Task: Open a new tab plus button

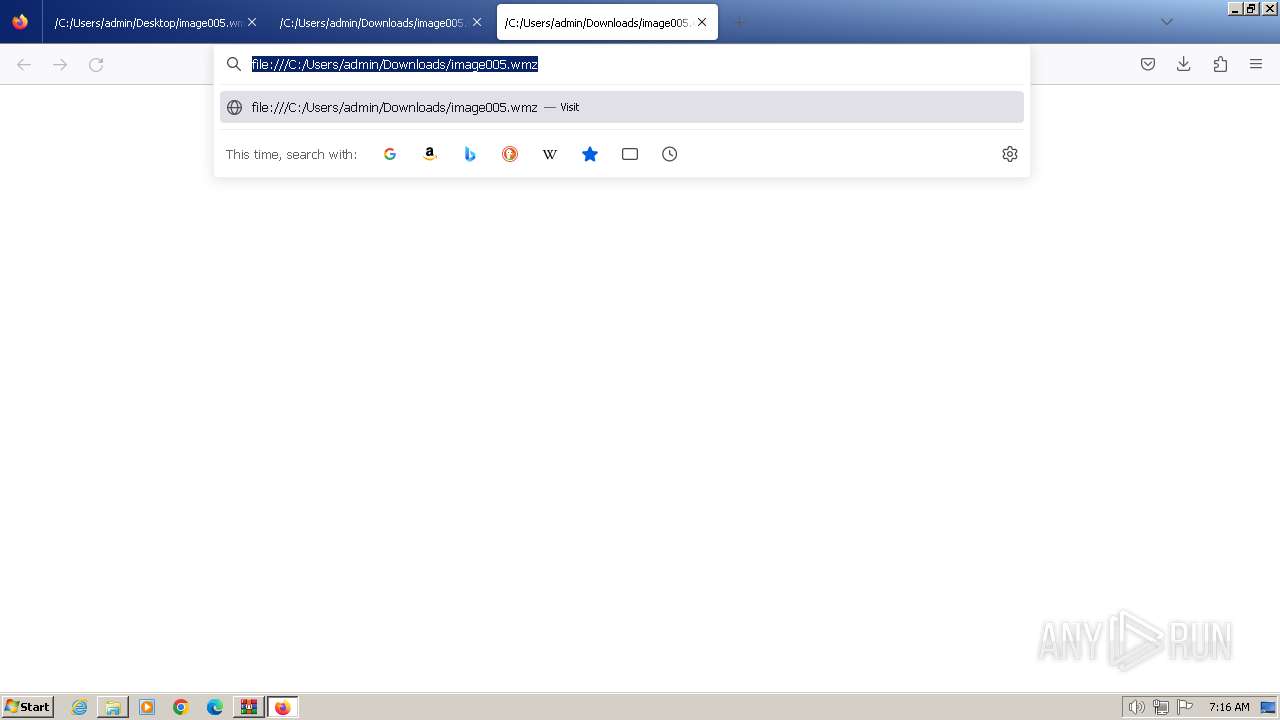Action: (x=740, y=22)
